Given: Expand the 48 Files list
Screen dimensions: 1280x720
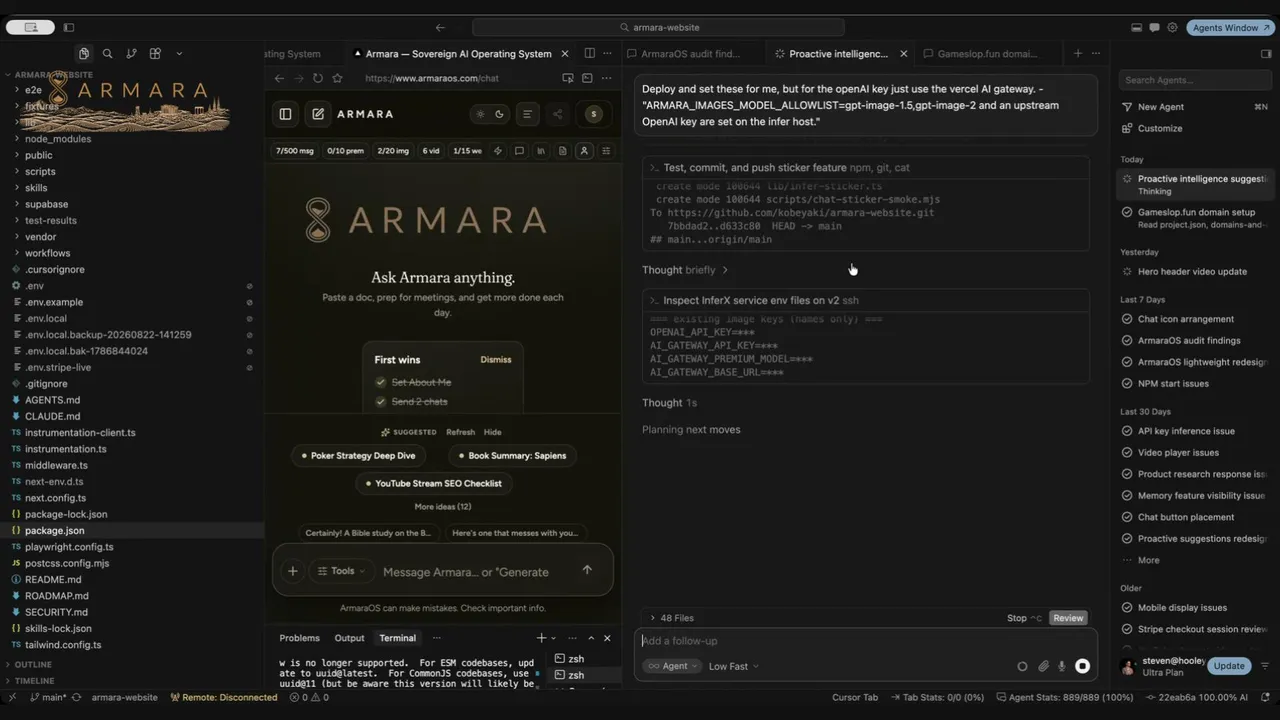Looking at the screenshot, I should (671, 618).
